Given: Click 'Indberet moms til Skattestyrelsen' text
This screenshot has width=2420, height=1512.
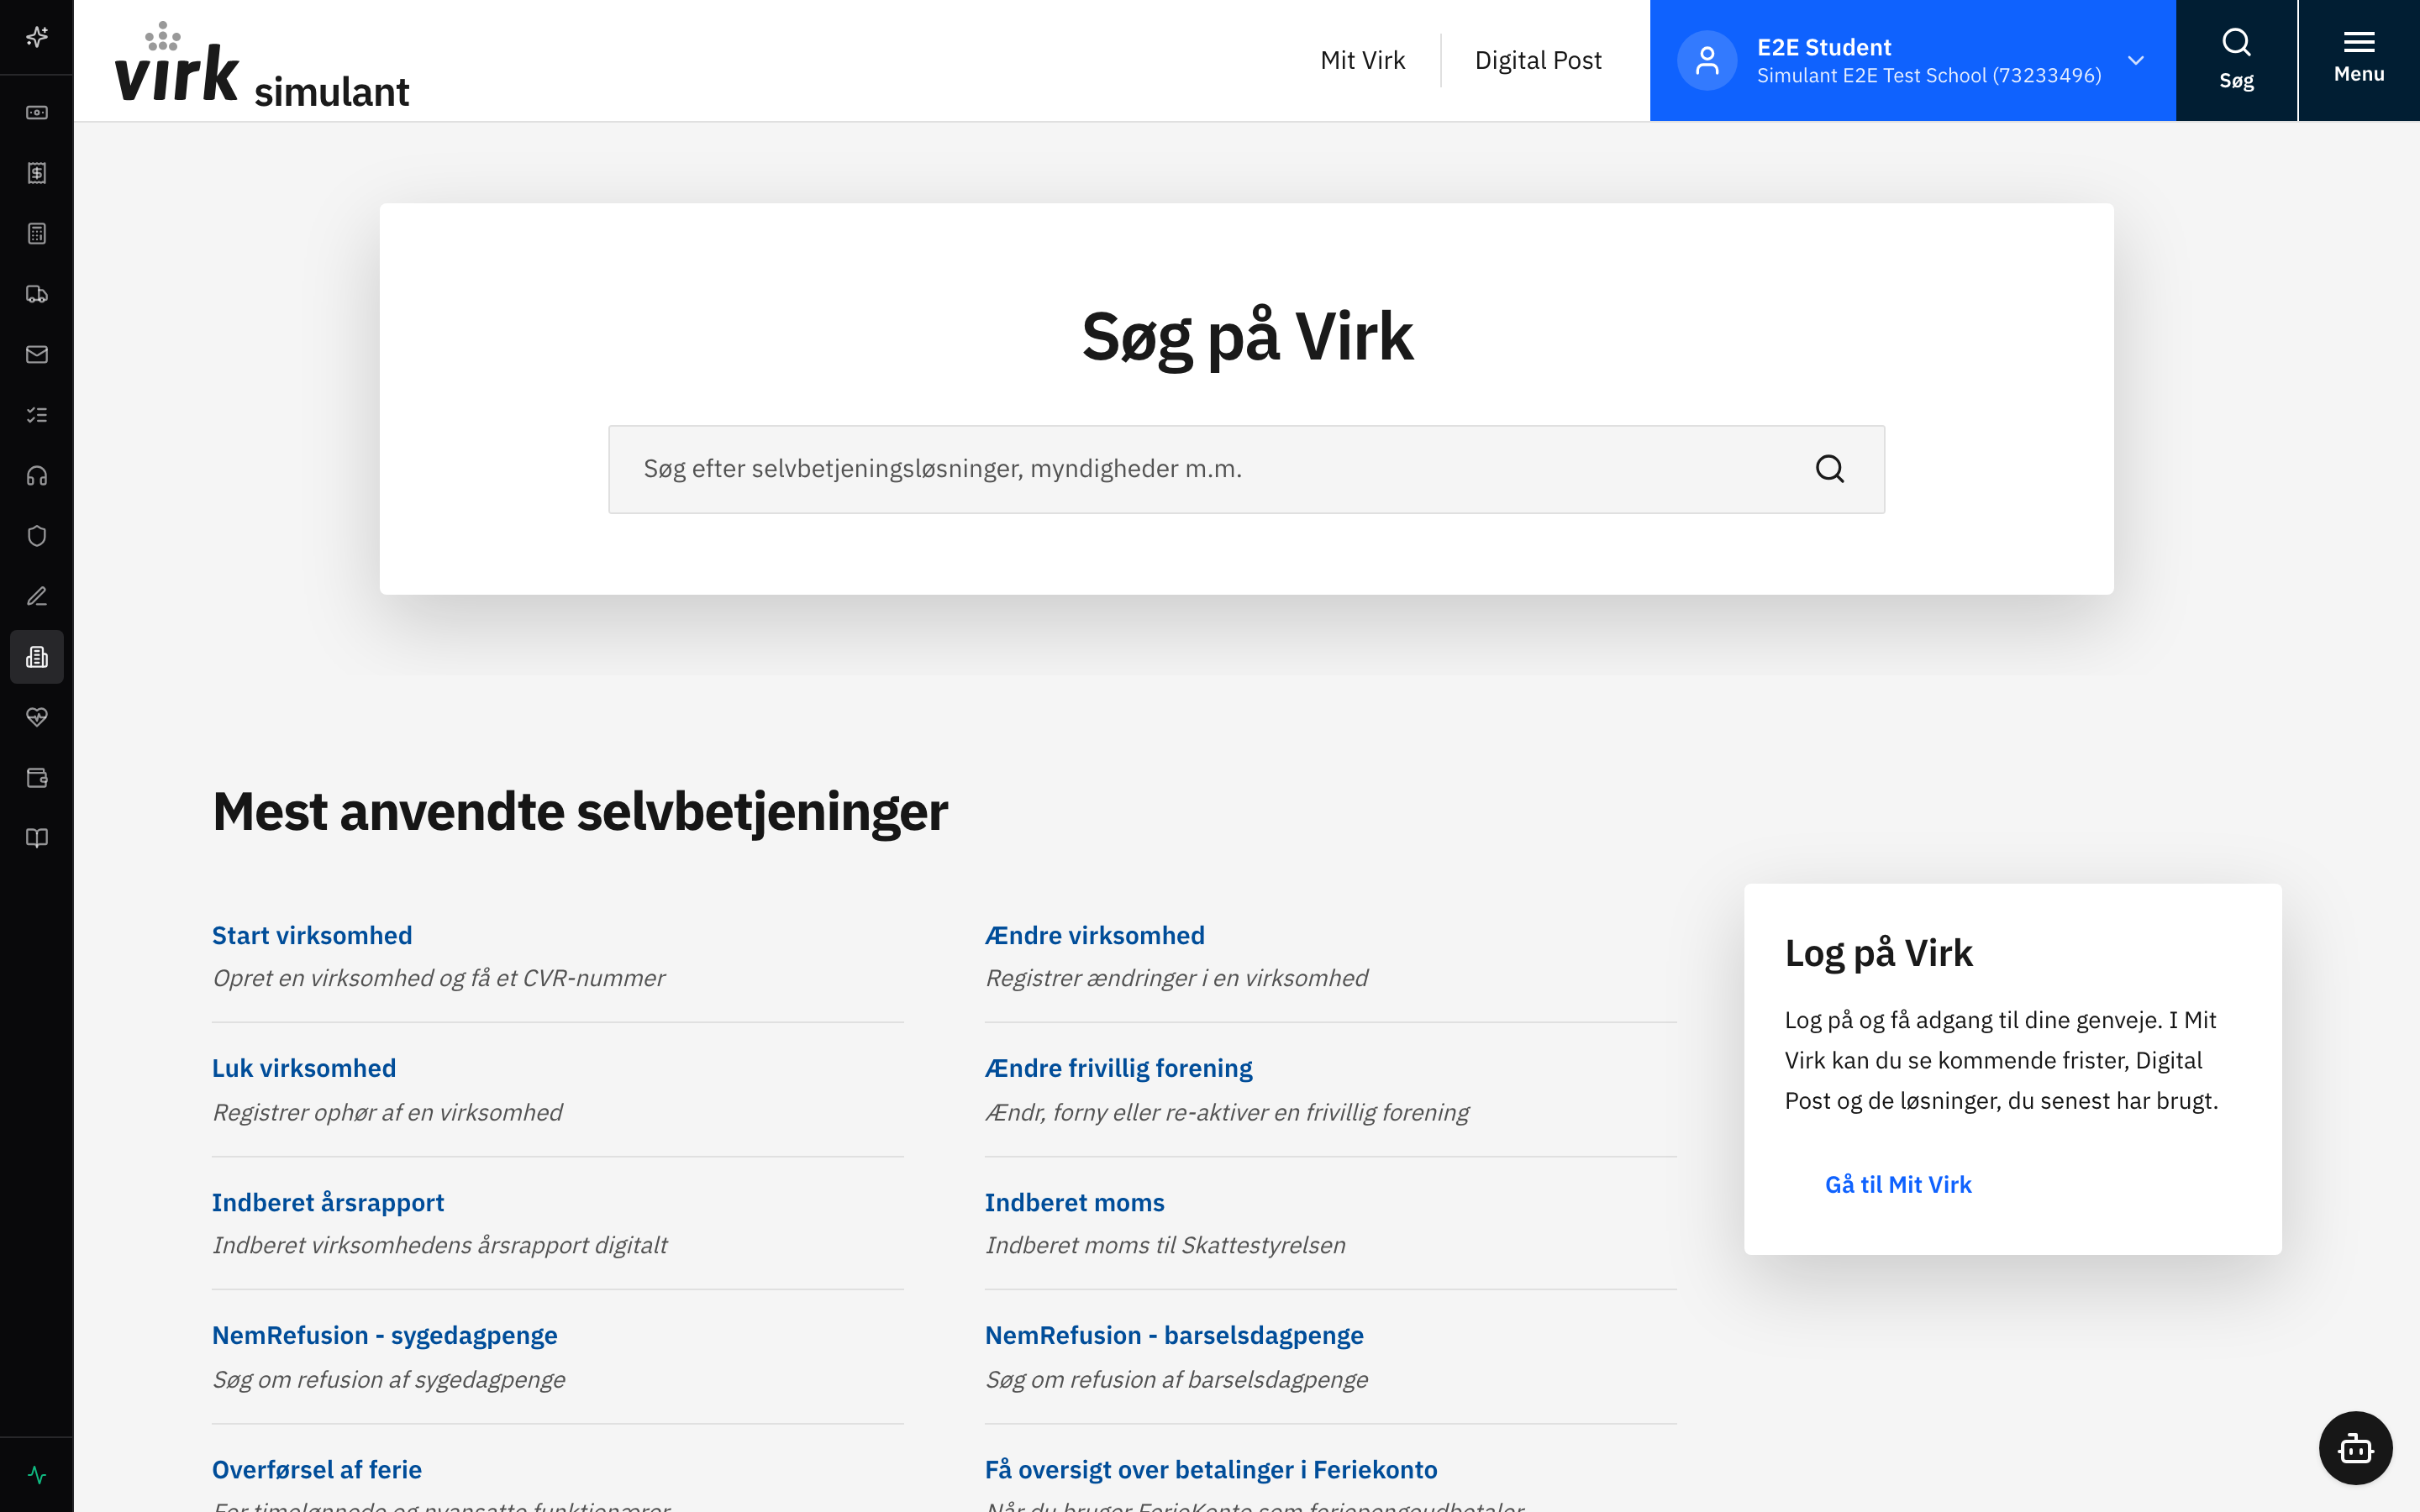Looking at the screenshot, I should click(1165, 1245).
